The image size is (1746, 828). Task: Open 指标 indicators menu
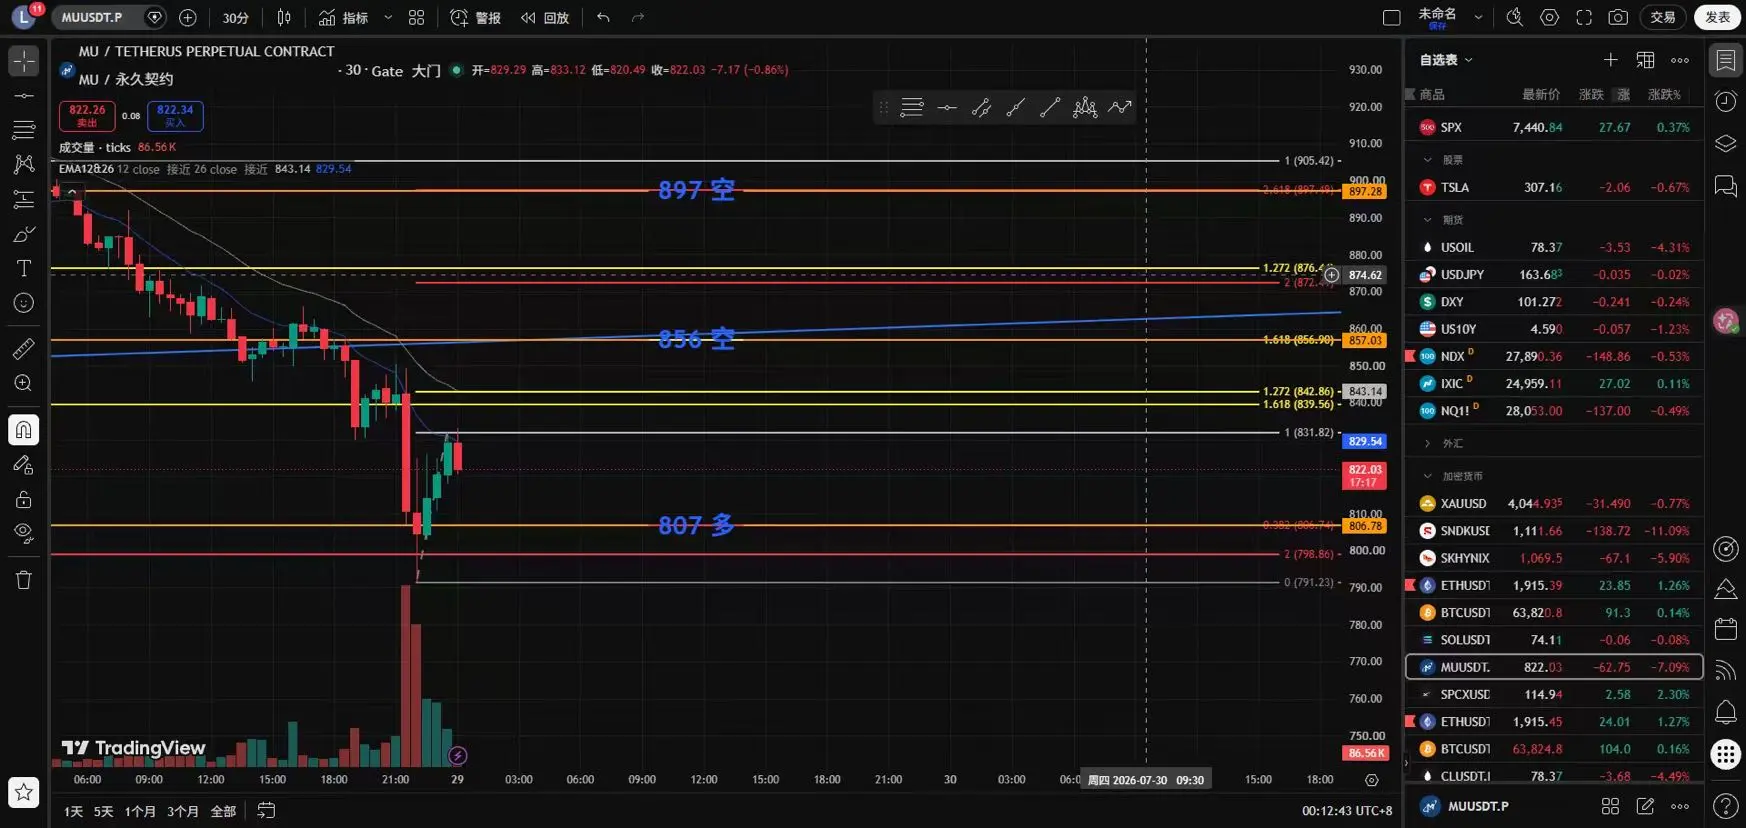pos(343,17)
